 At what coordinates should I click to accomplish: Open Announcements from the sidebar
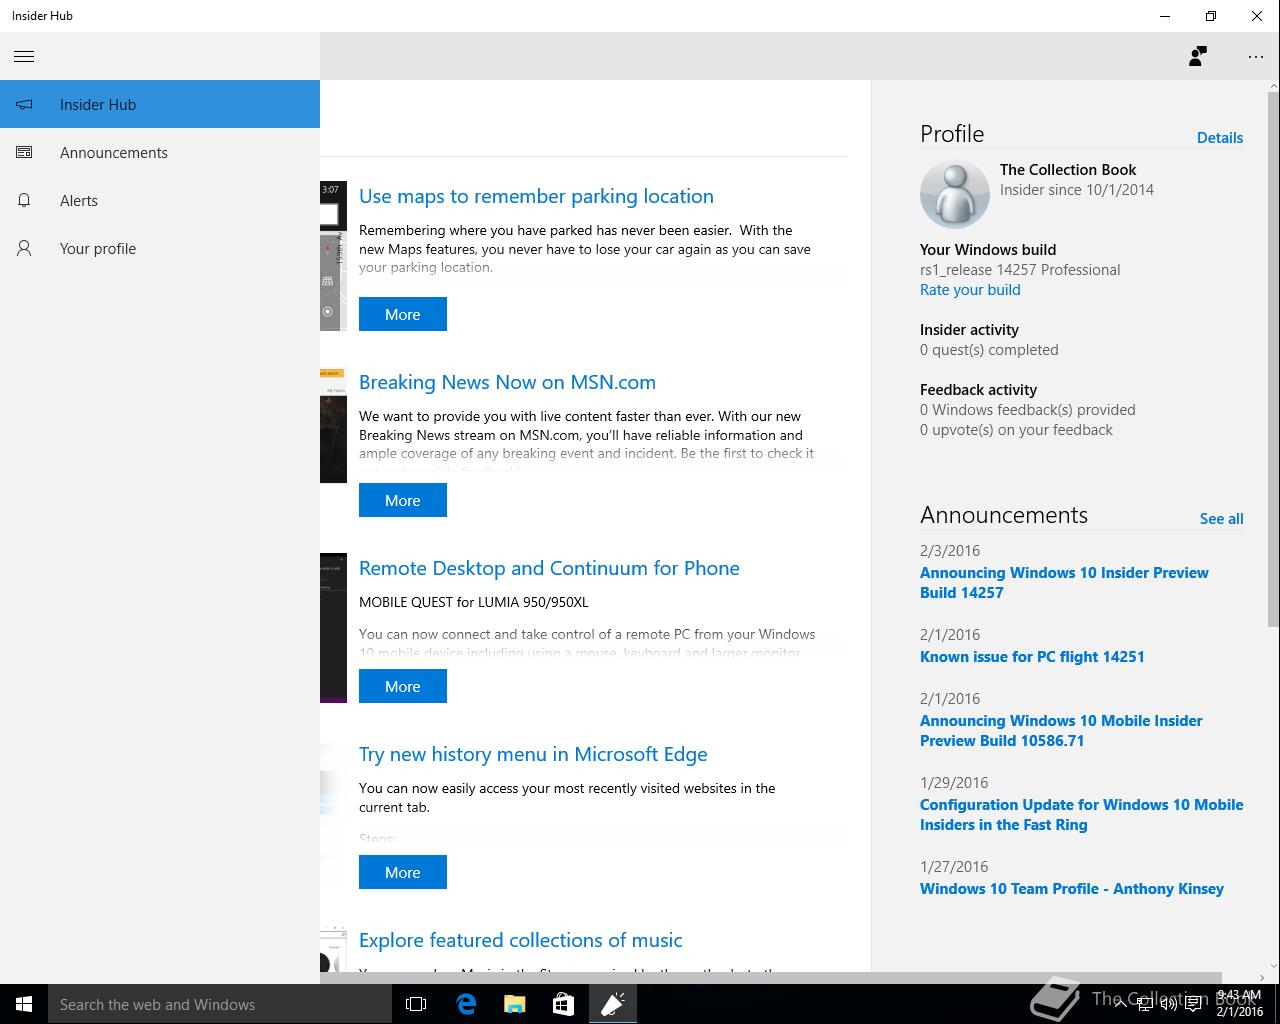coord(160,152)
